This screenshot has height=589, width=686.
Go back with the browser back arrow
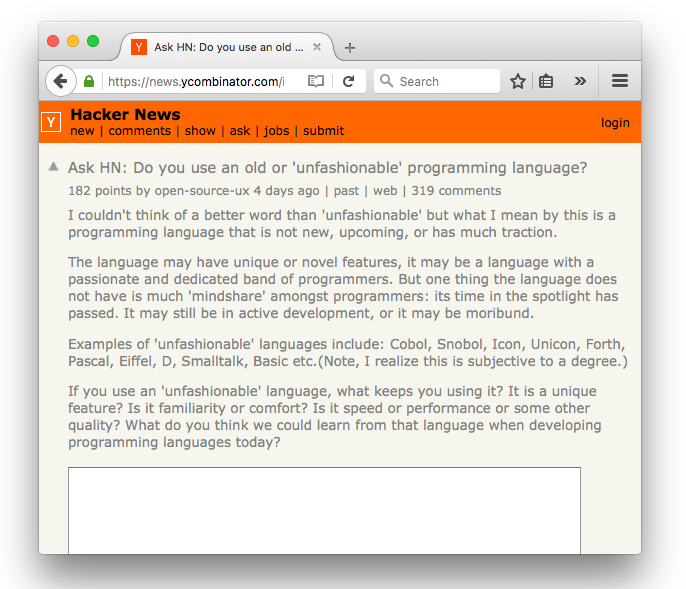click(x=61, y=81)
